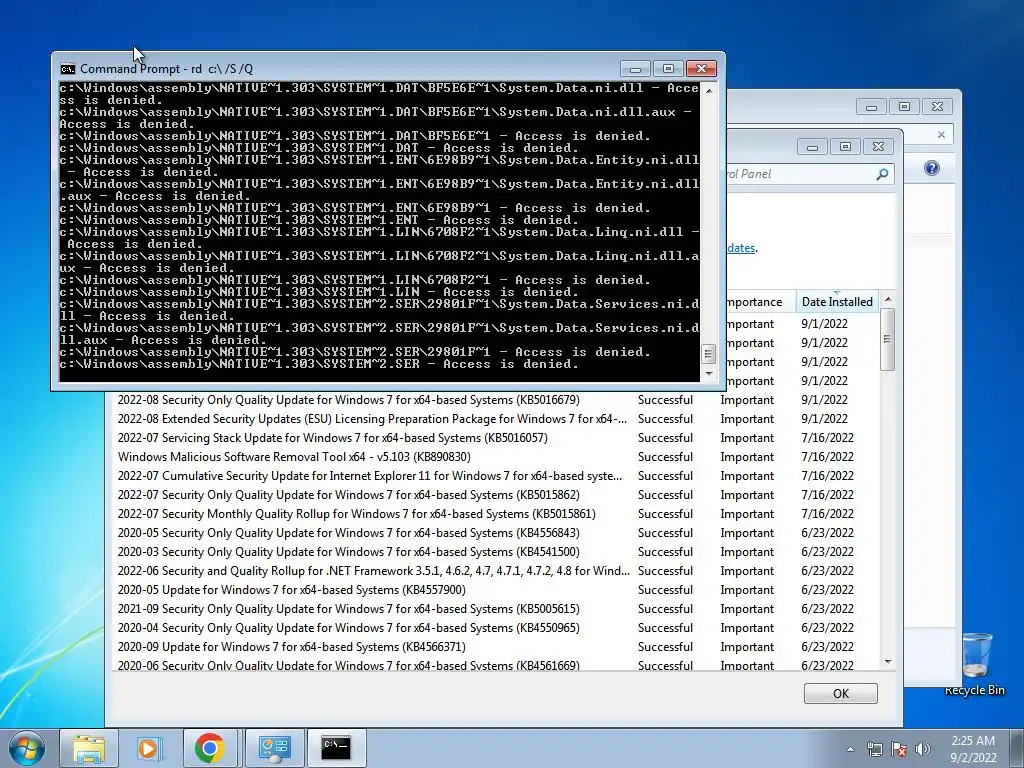Image resolution: width=1024 pixels, height=768 pixels.
Task: Focus the Search Control Panel field
Action: [800, 174]
